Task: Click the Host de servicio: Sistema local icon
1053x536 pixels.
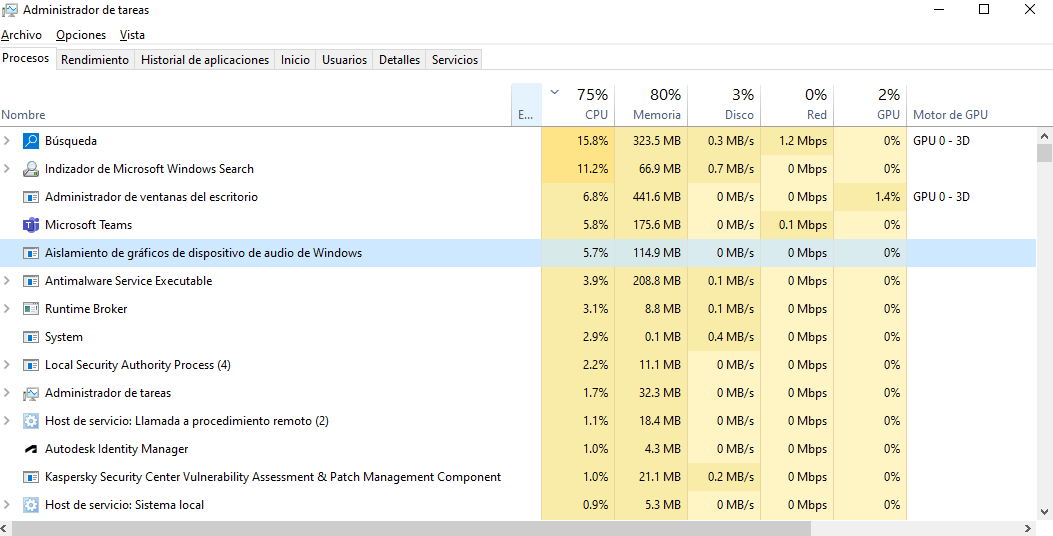Action: coord(31,505)
